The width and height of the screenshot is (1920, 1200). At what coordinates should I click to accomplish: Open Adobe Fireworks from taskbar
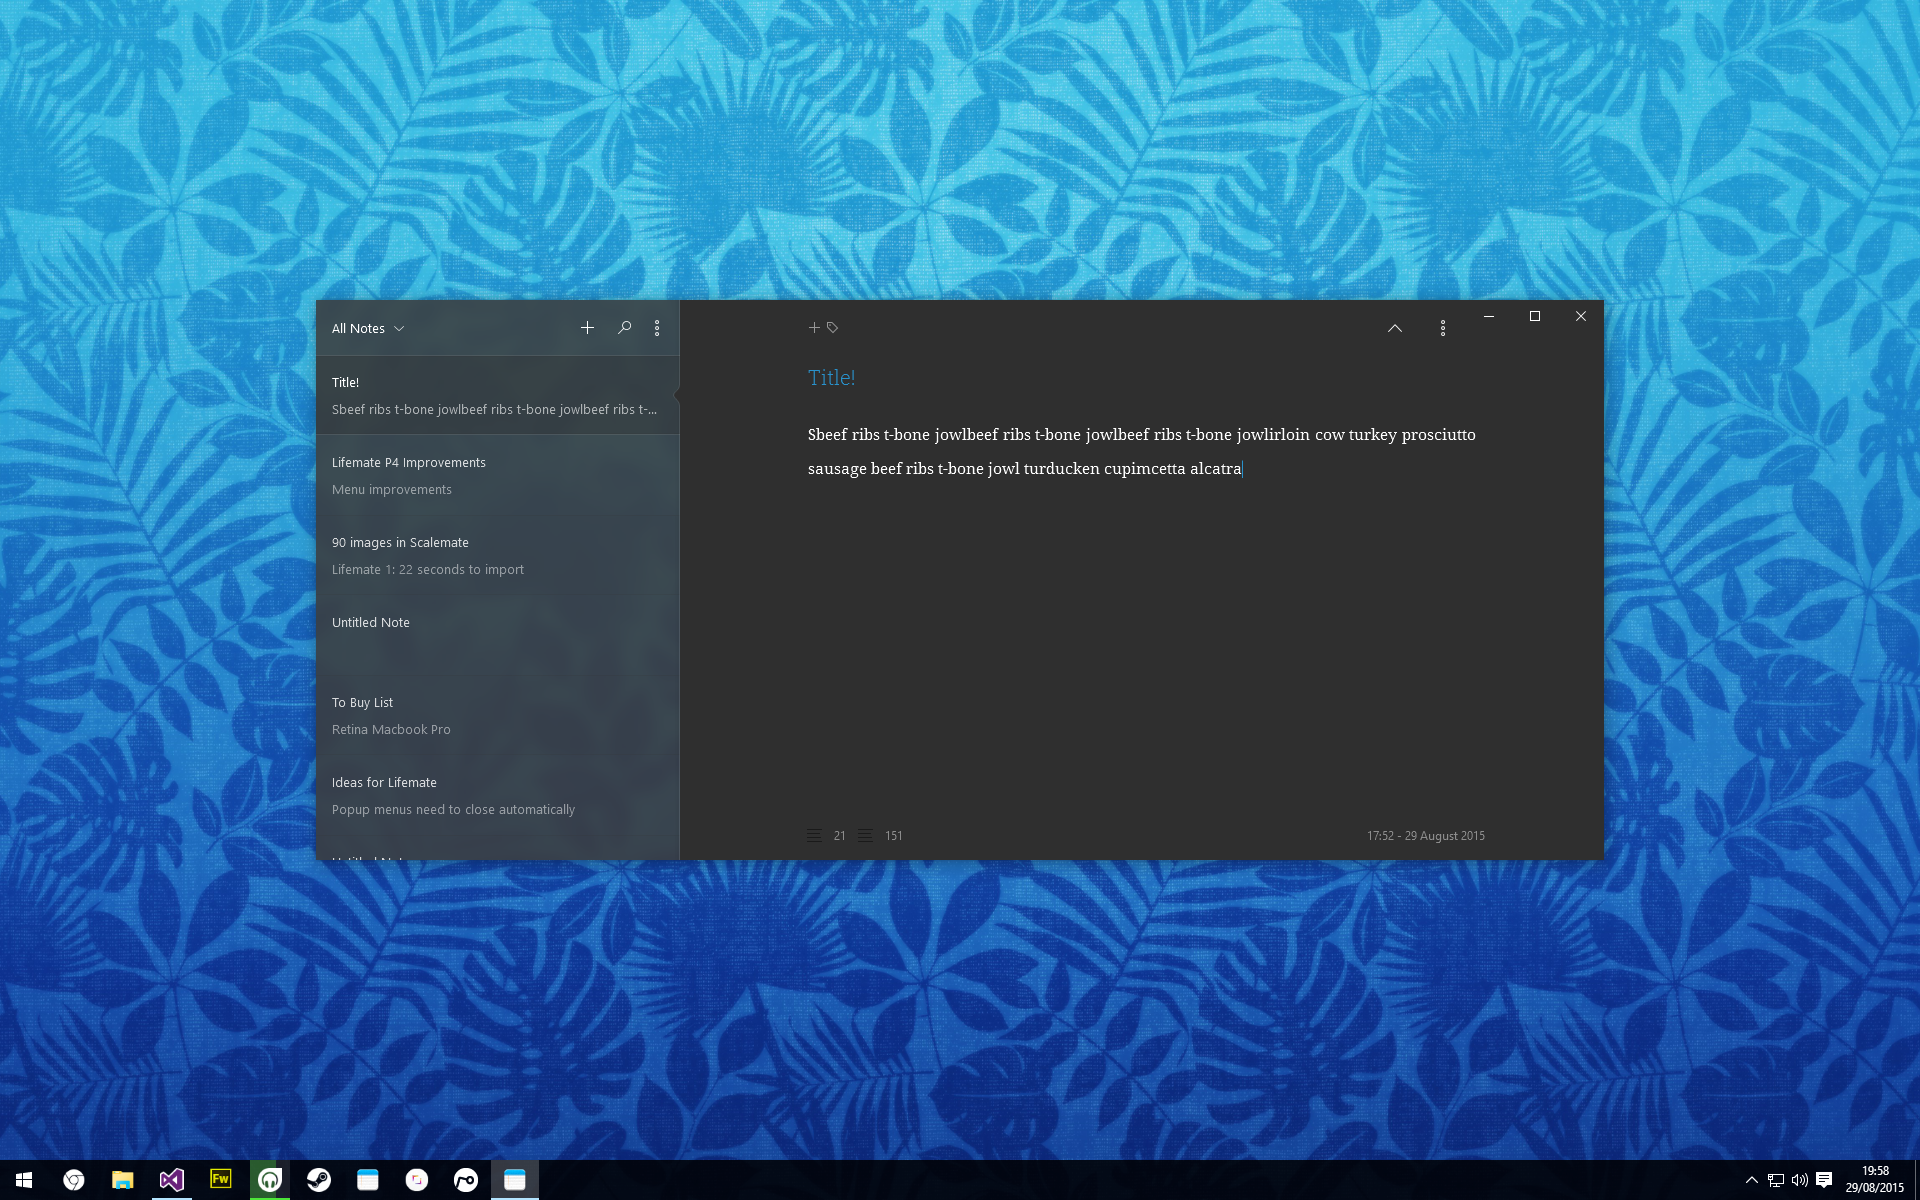point(220,1180)
